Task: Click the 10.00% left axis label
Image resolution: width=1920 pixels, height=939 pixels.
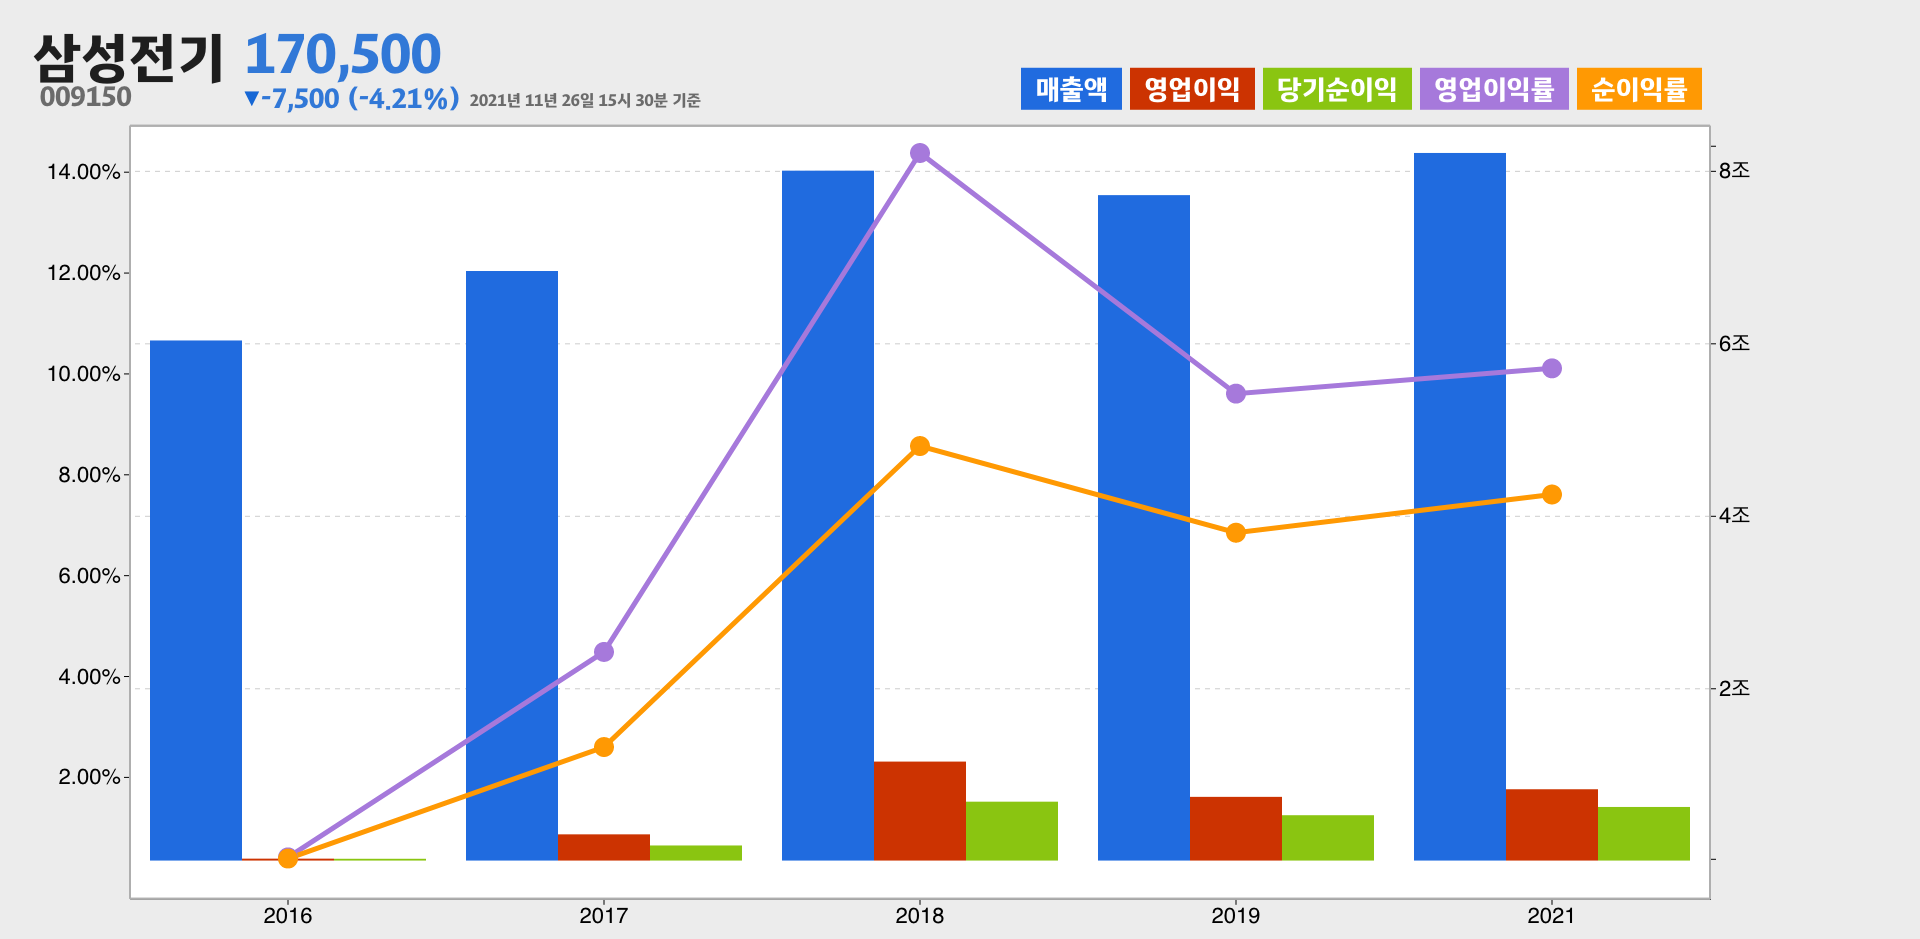Action: [x=84, y=374]
